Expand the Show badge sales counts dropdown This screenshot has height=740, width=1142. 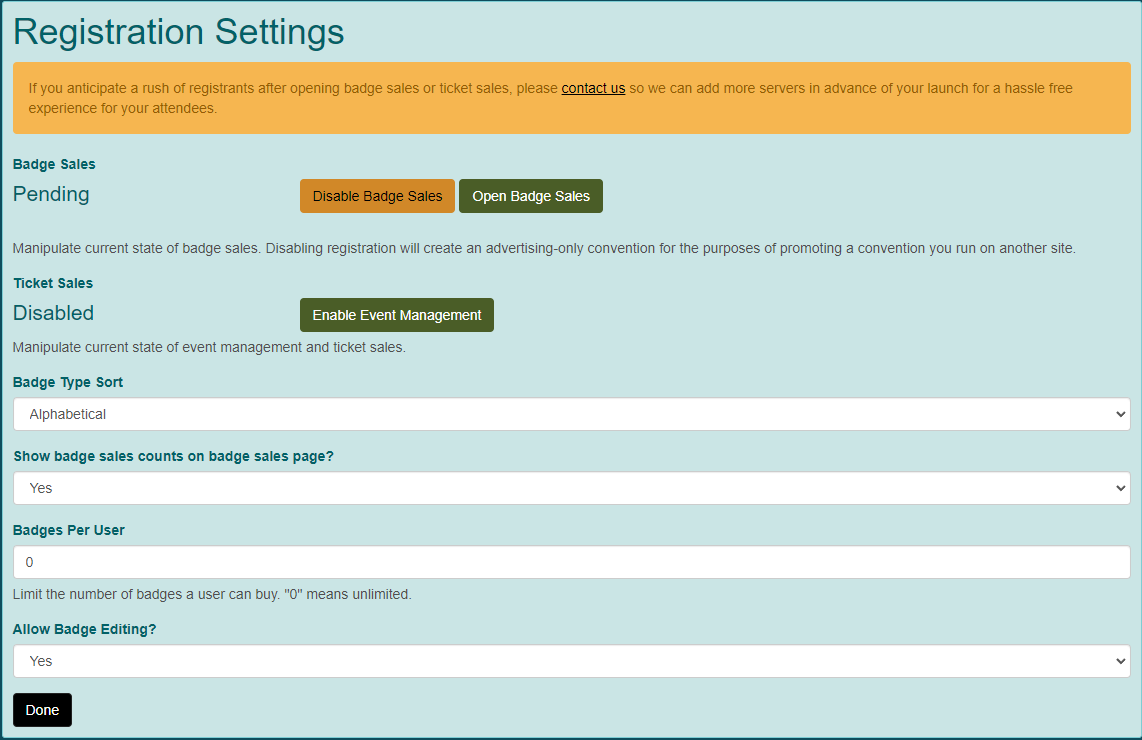572,488
